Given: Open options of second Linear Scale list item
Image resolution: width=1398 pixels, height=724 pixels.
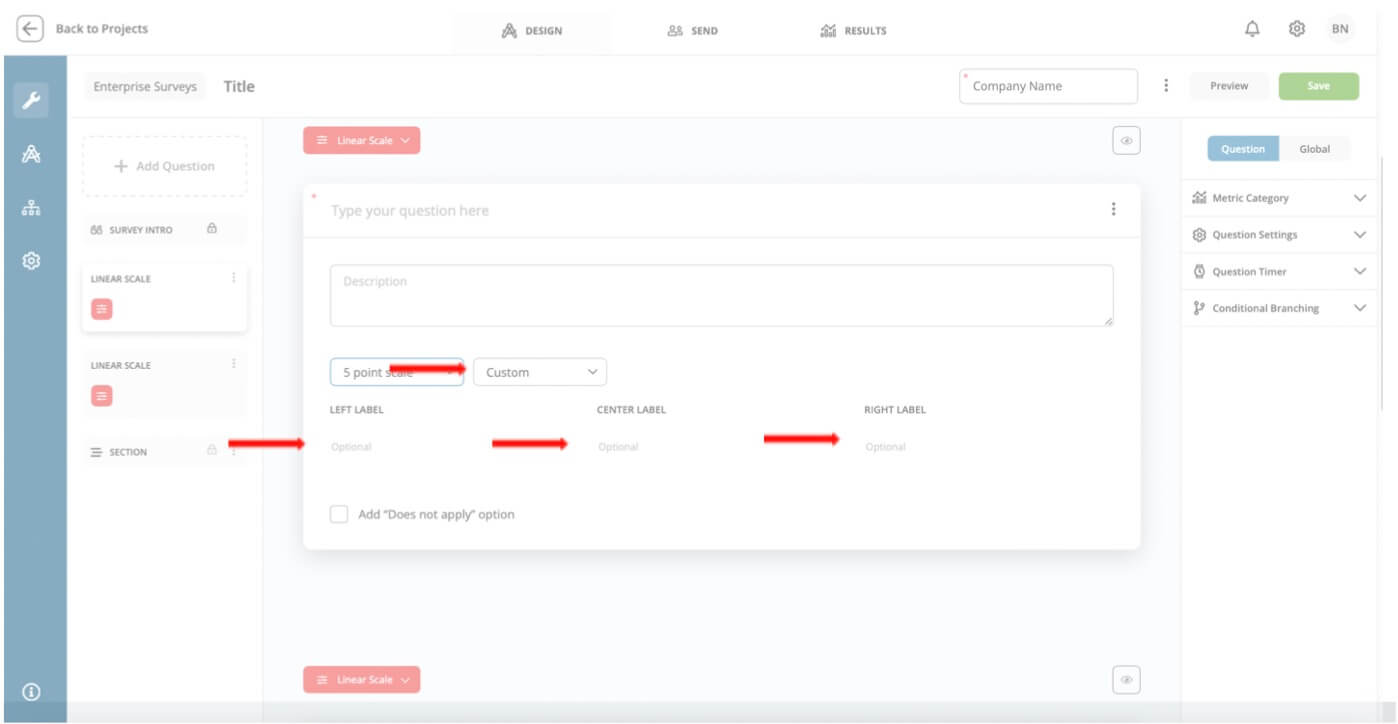Looking at the screenshot, I should click(x=233, y=364).
